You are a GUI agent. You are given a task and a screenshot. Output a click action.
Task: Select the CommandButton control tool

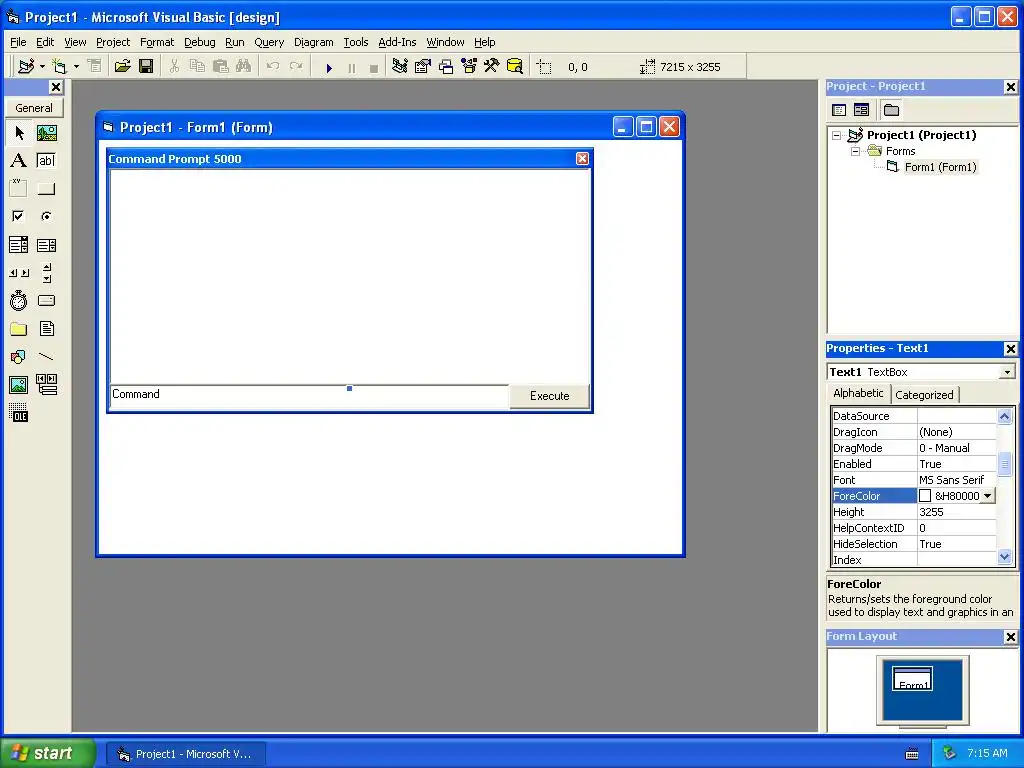pos(46,189)
